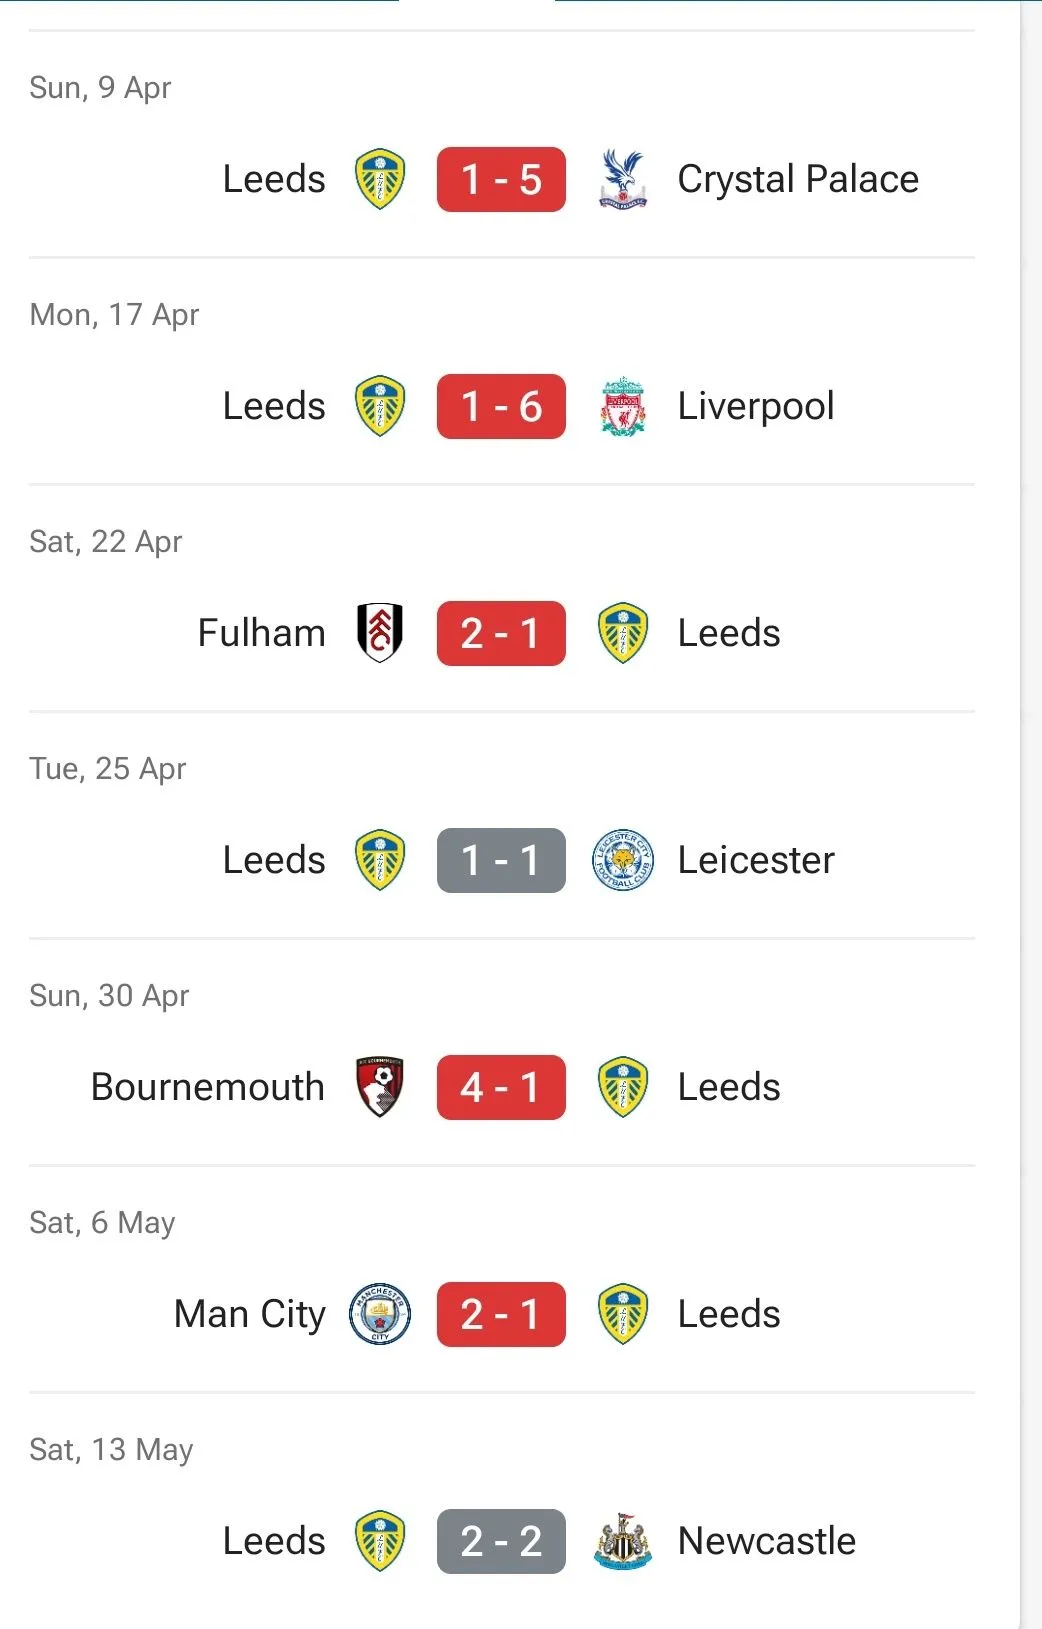1042x1629 pixels.
Task: Click the Bournemouth club crest
Action: pyautogui.click(x=380, y=1087)
